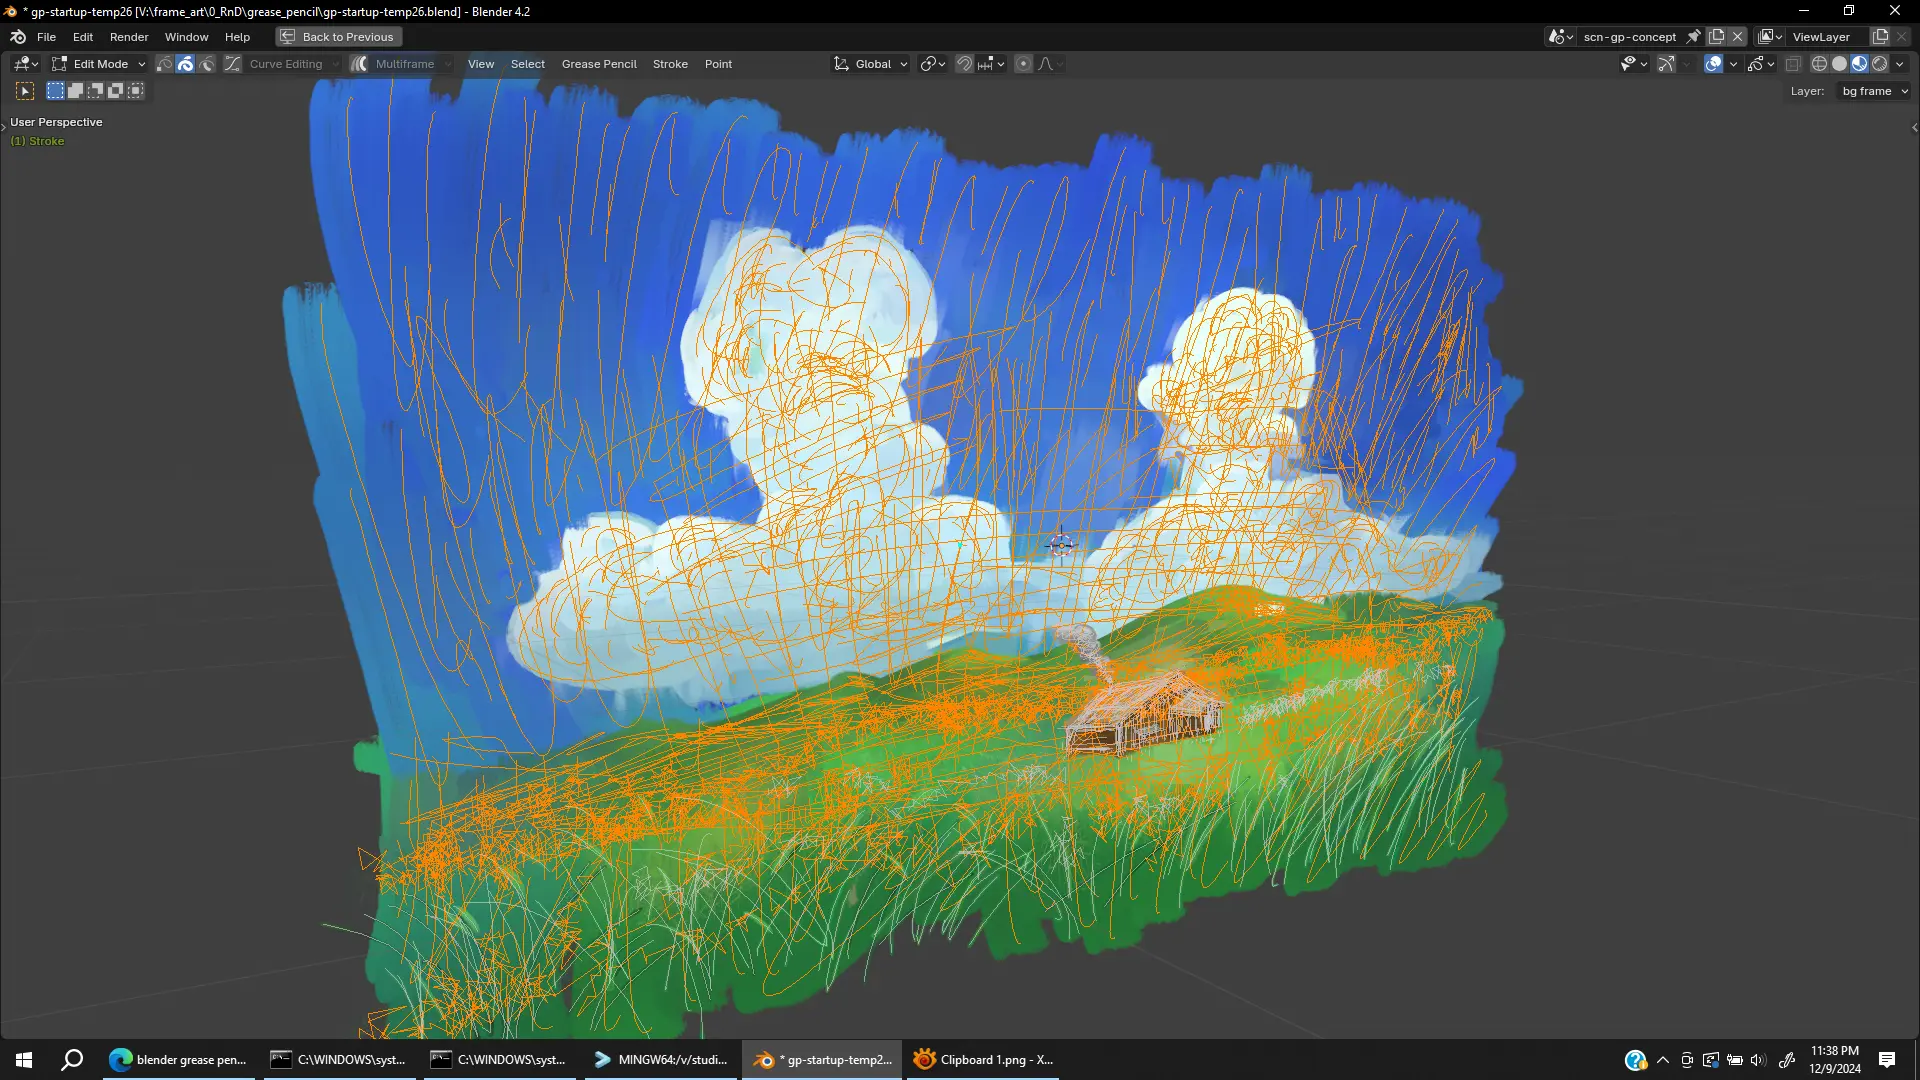Toggle viewport overlays visibility
This screenshot has width=1920, height=1080.
(x=1713, y=64)
